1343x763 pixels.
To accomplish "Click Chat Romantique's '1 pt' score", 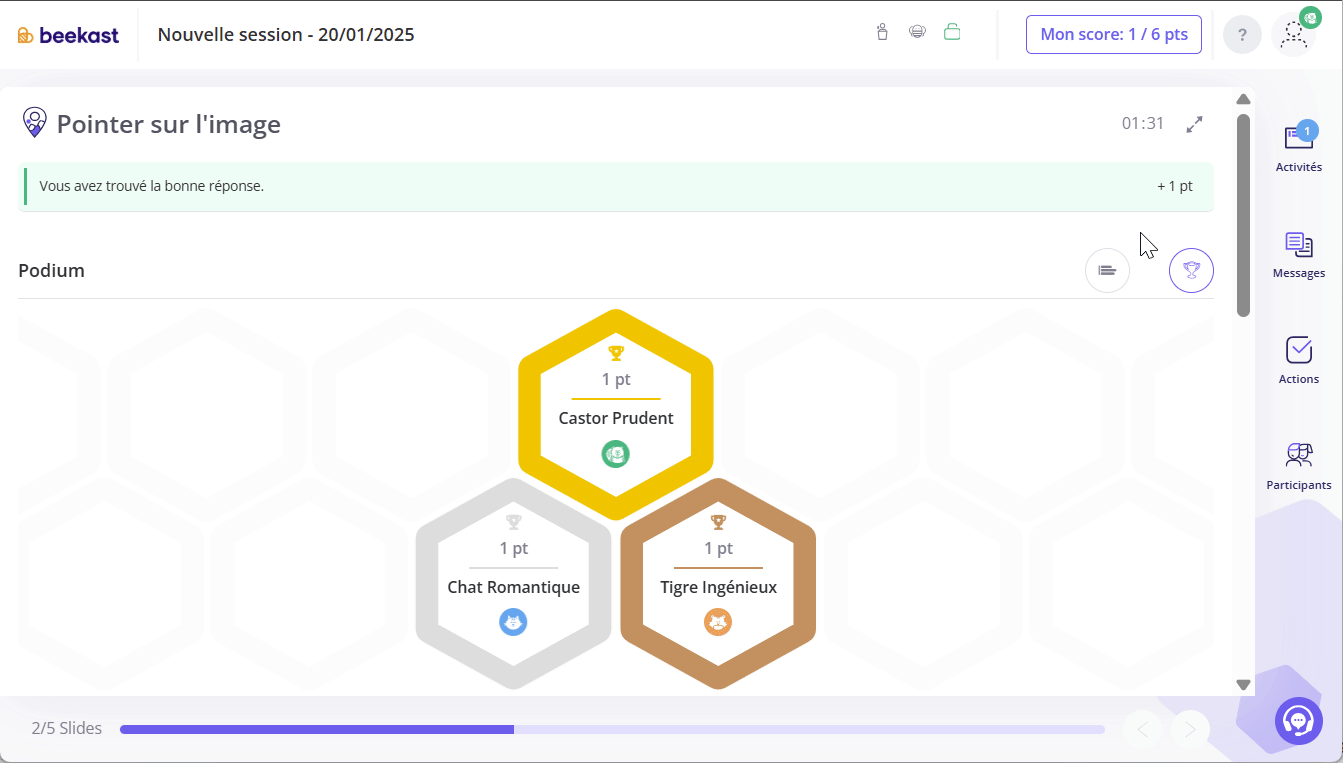I will pos(514,548).
